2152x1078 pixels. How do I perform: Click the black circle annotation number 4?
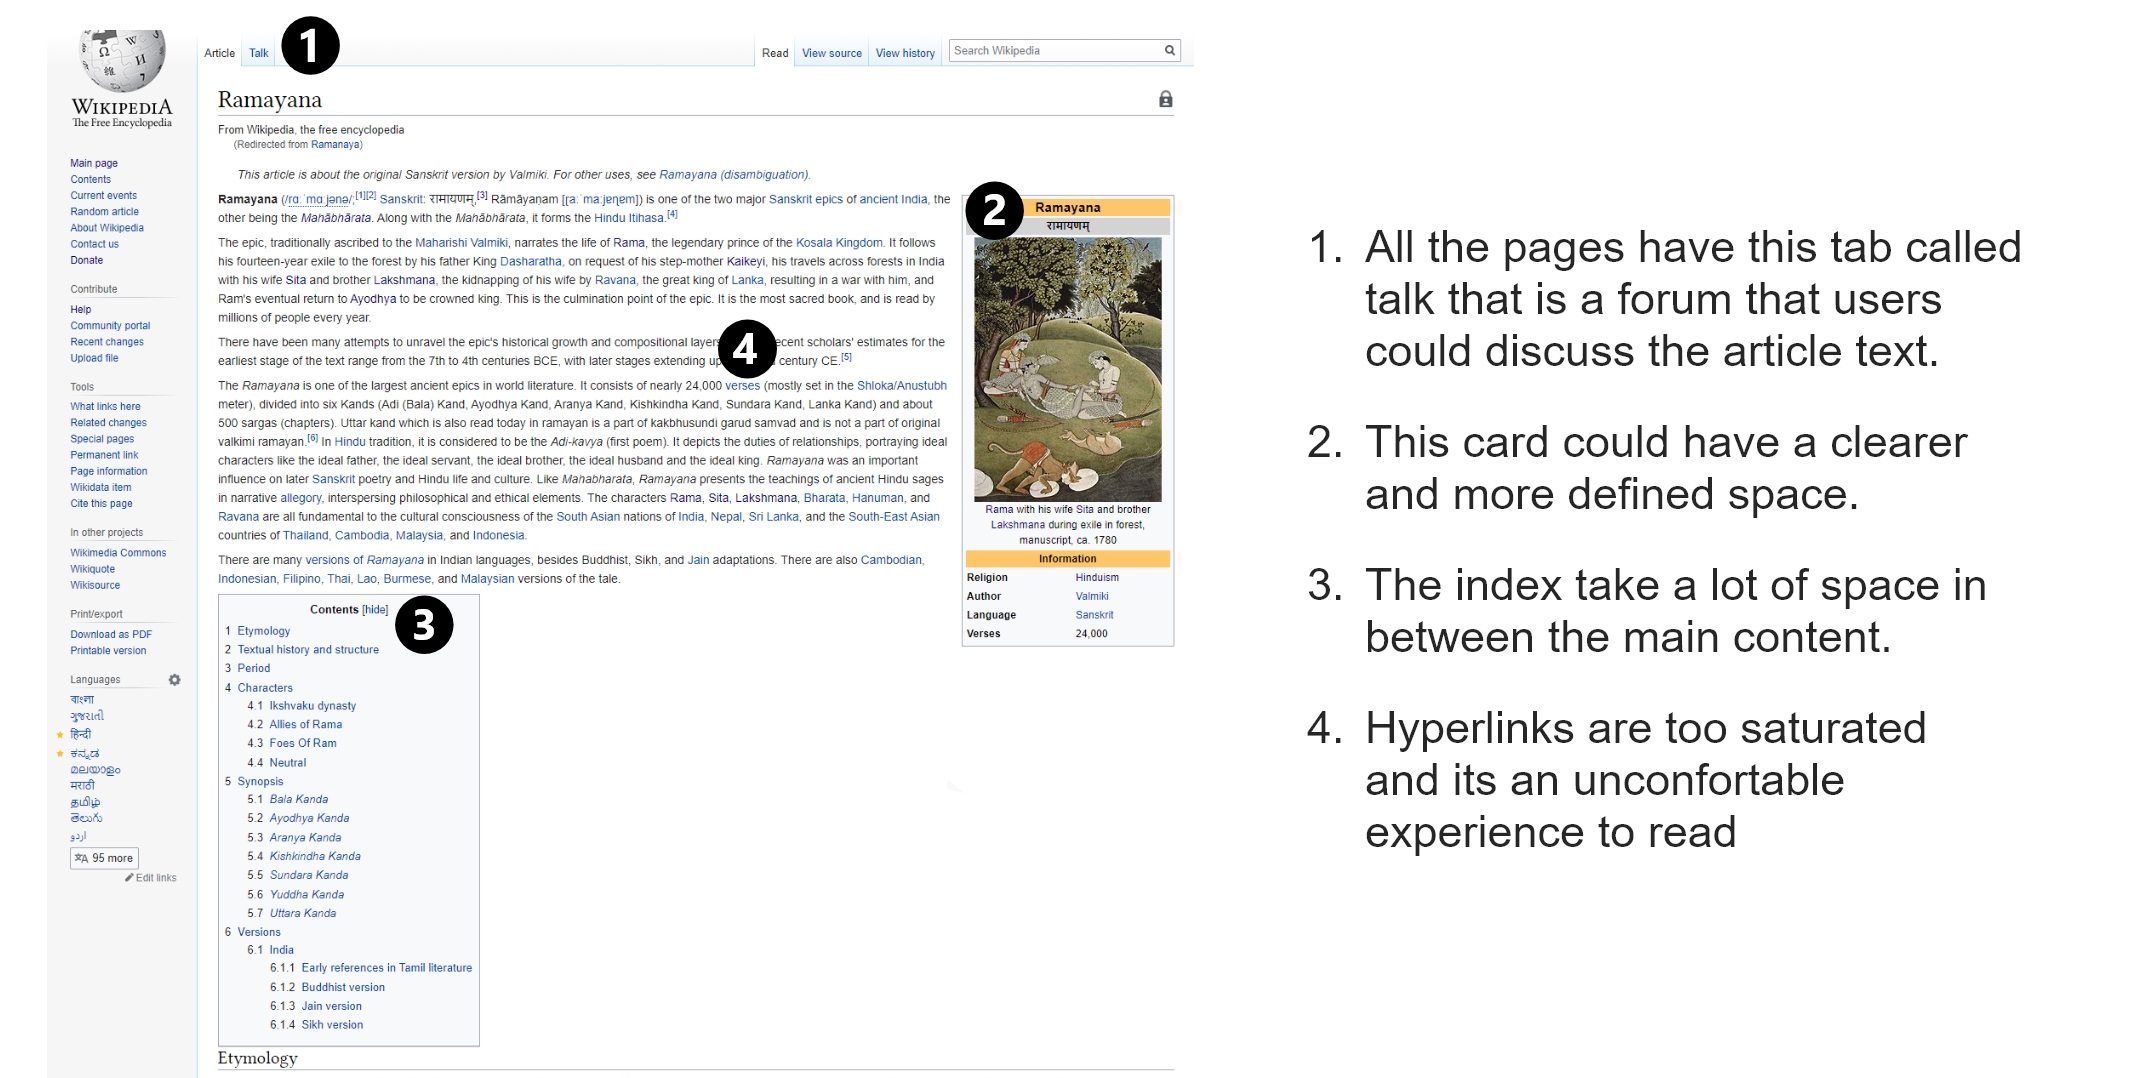pos(747,349)
